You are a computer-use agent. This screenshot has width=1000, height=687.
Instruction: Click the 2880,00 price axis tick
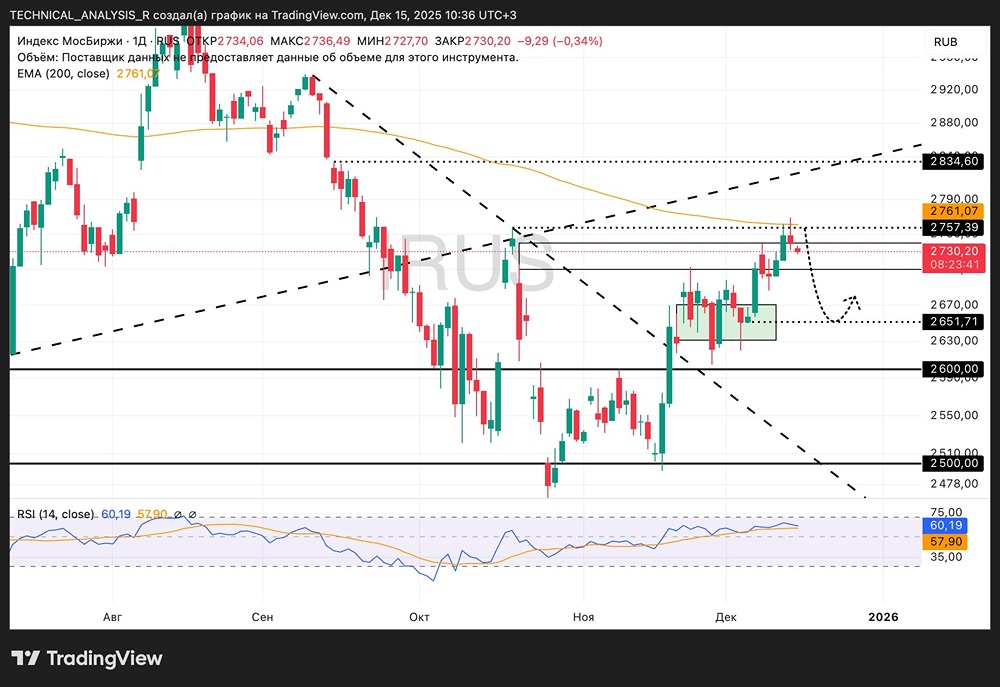954,122
